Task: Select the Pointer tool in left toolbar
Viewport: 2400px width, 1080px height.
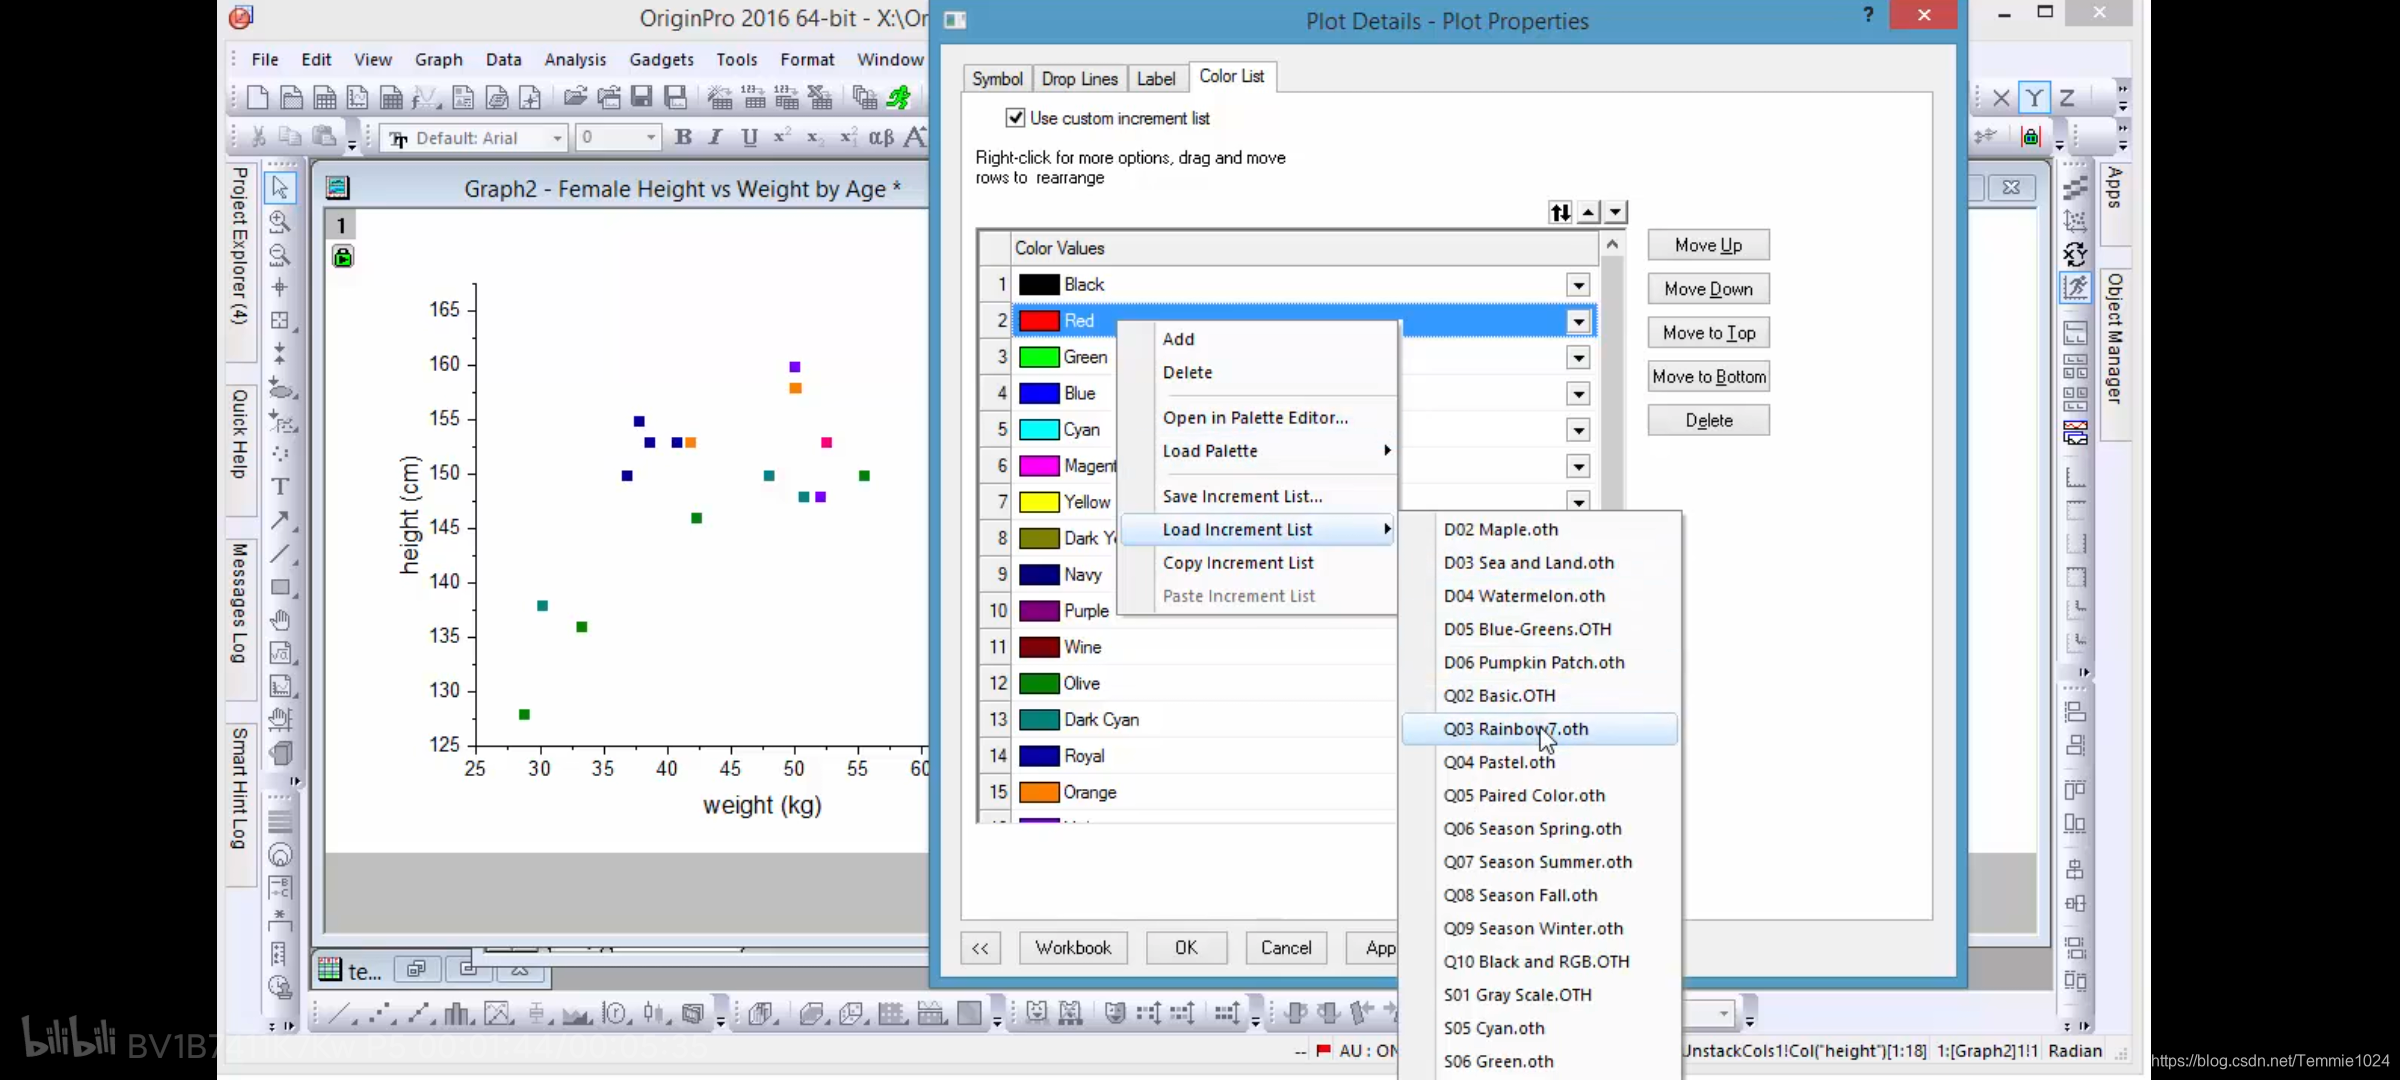Action: pyautogui.click(x=280, y=187)
